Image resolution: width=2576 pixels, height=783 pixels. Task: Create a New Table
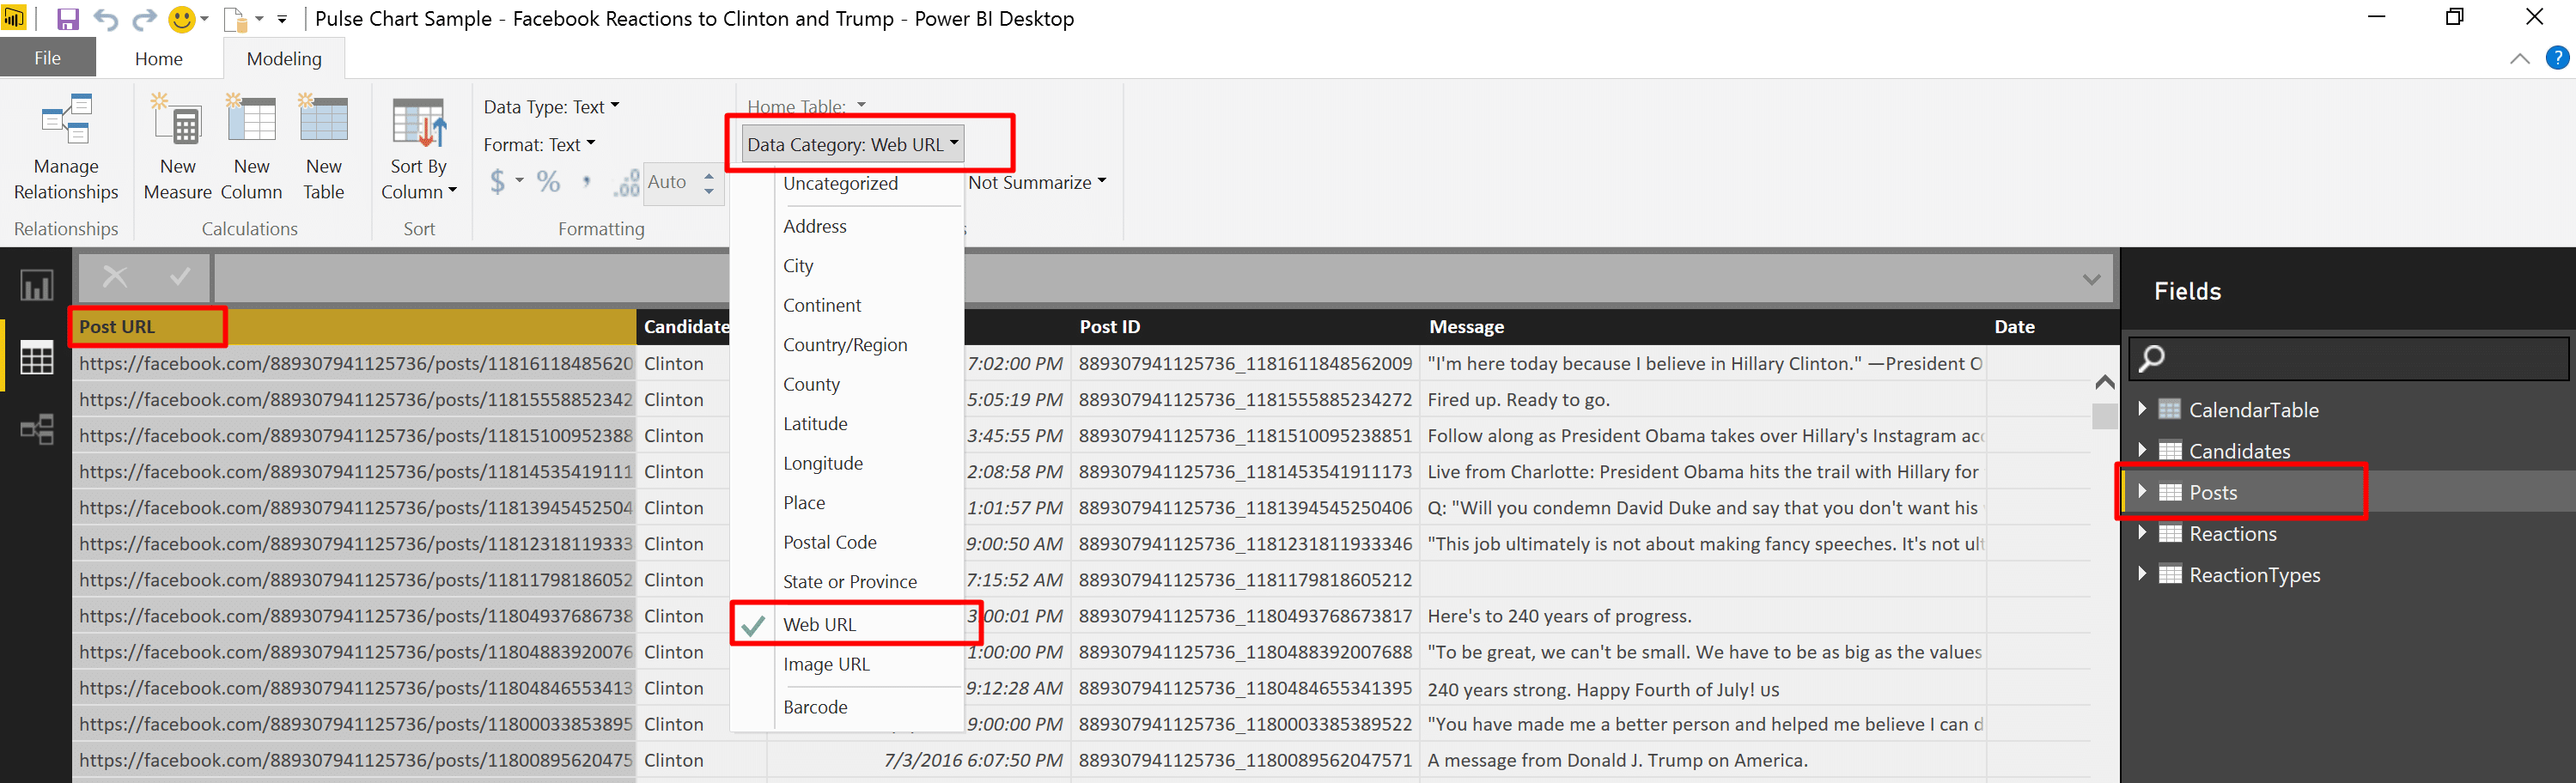tap(323, 148)
